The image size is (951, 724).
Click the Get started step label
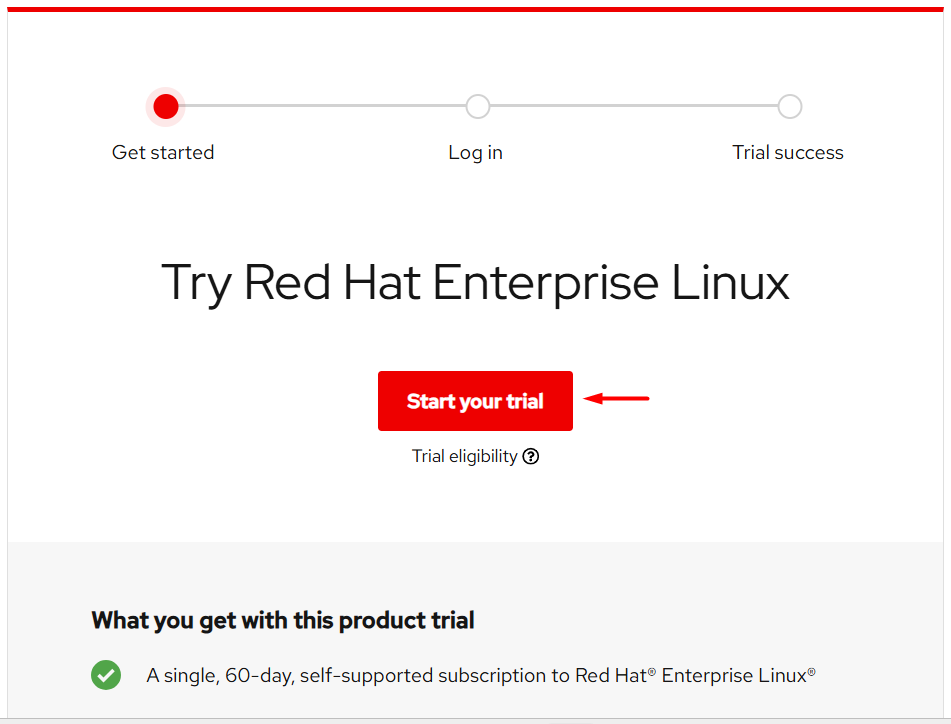(163, 153)
